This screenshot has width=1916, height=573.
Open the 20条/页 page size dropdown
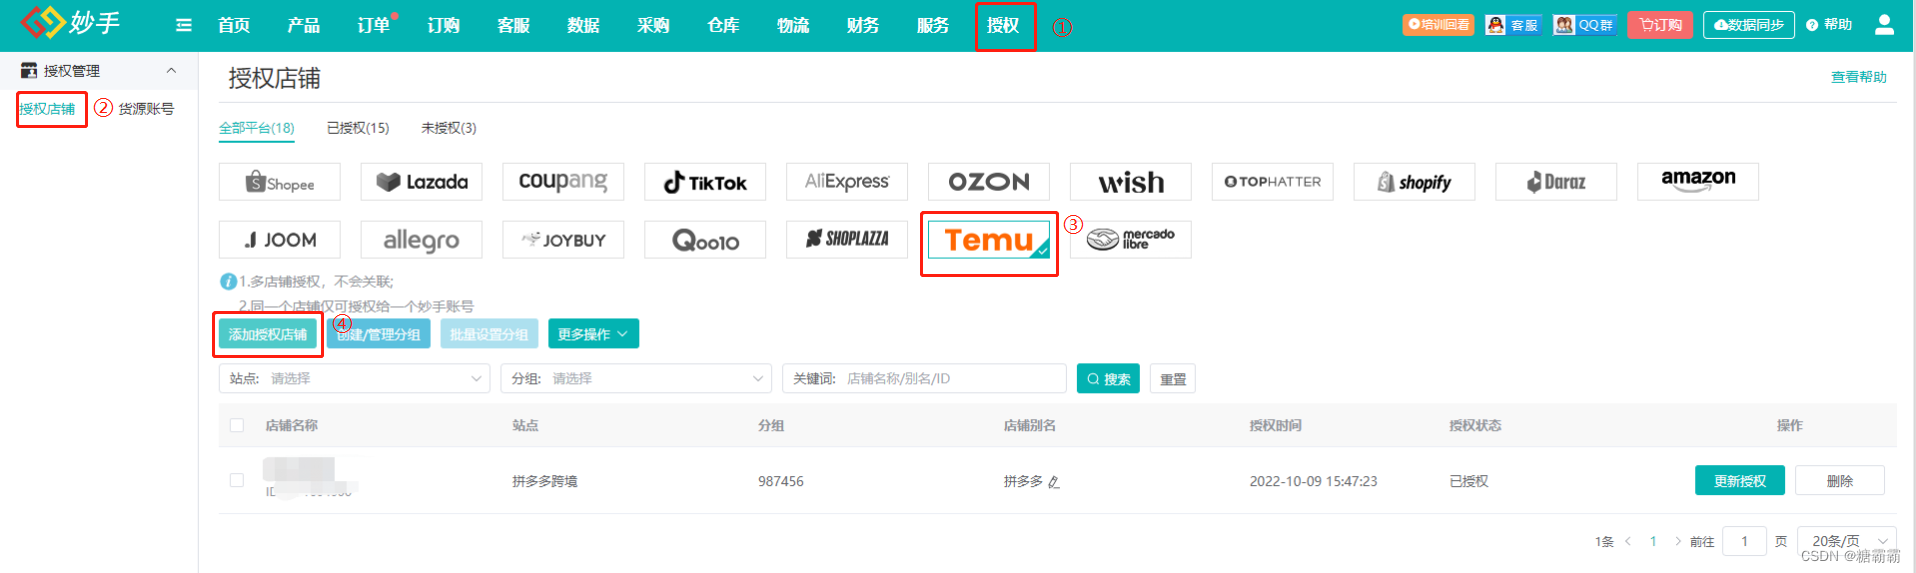point(1846,541)
